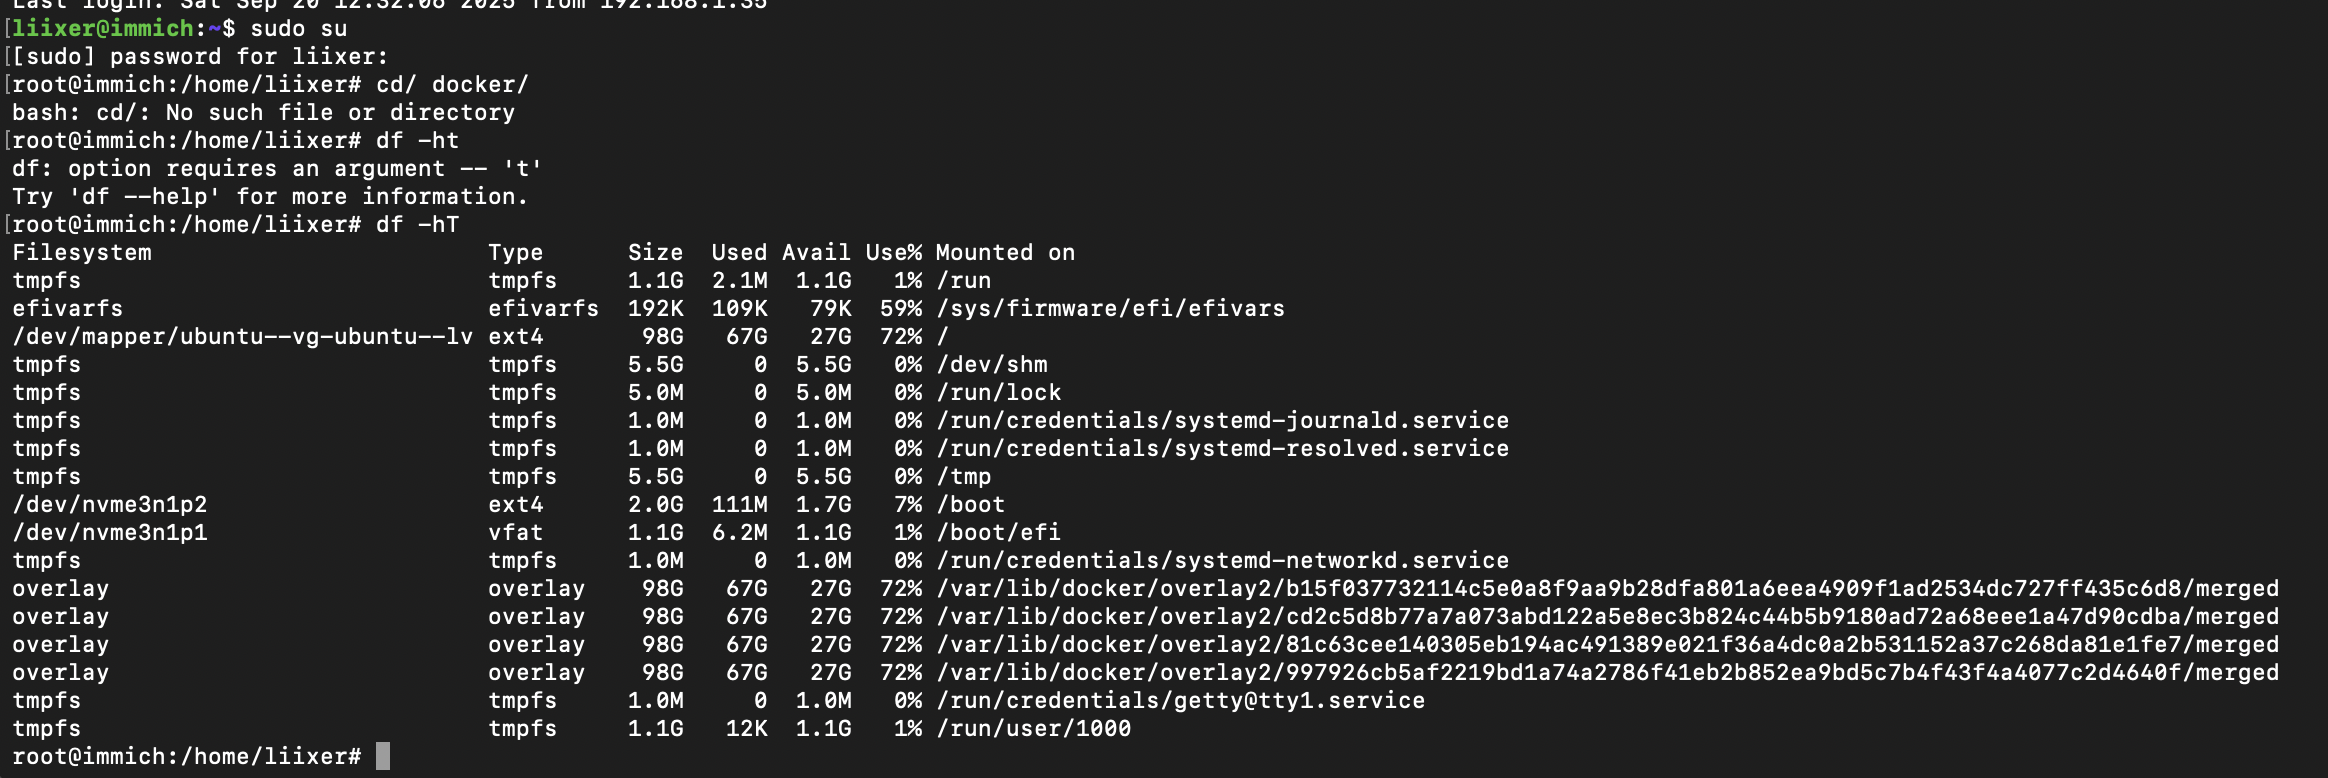The image size is (2328, 778).
Task: Click the 'sudo su' command text
Action: [298, 28]
